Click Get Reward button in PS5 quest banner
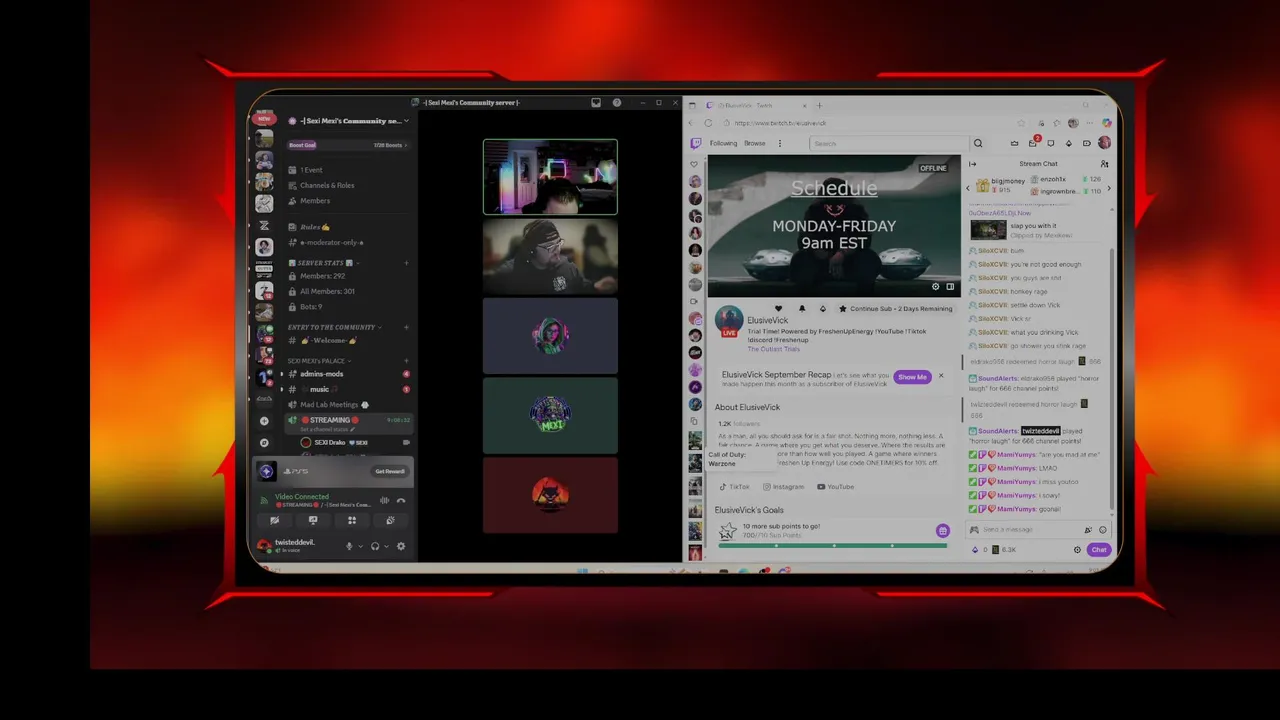 point(389,471)
